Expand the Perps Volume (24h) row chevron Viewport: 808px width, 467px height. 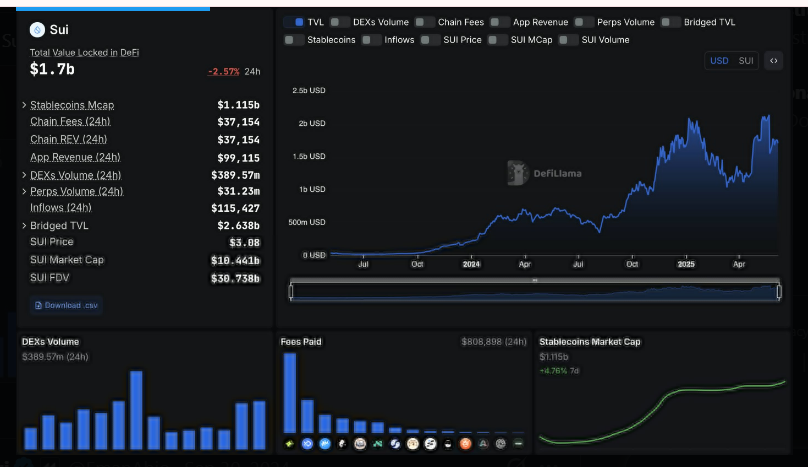click(x=24, y=191)
